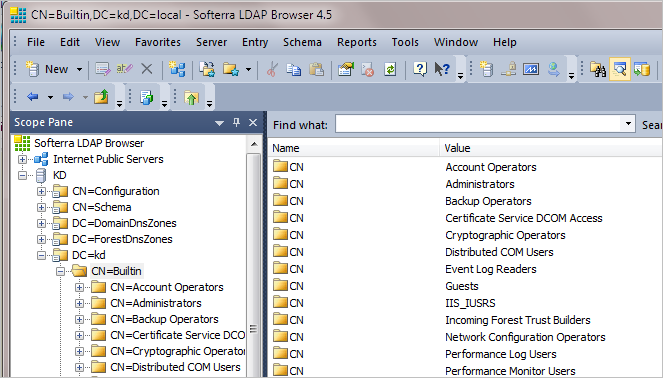This screenshot has width=663, height=378.
Task: Click the Rename (ab pencil) toolbar icon
Action: click(x=125, y=69)
